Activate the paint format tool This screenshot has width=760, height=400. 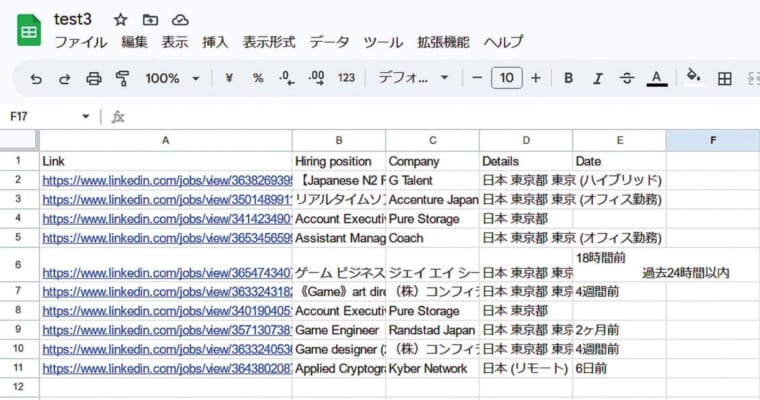coord(123,79)
